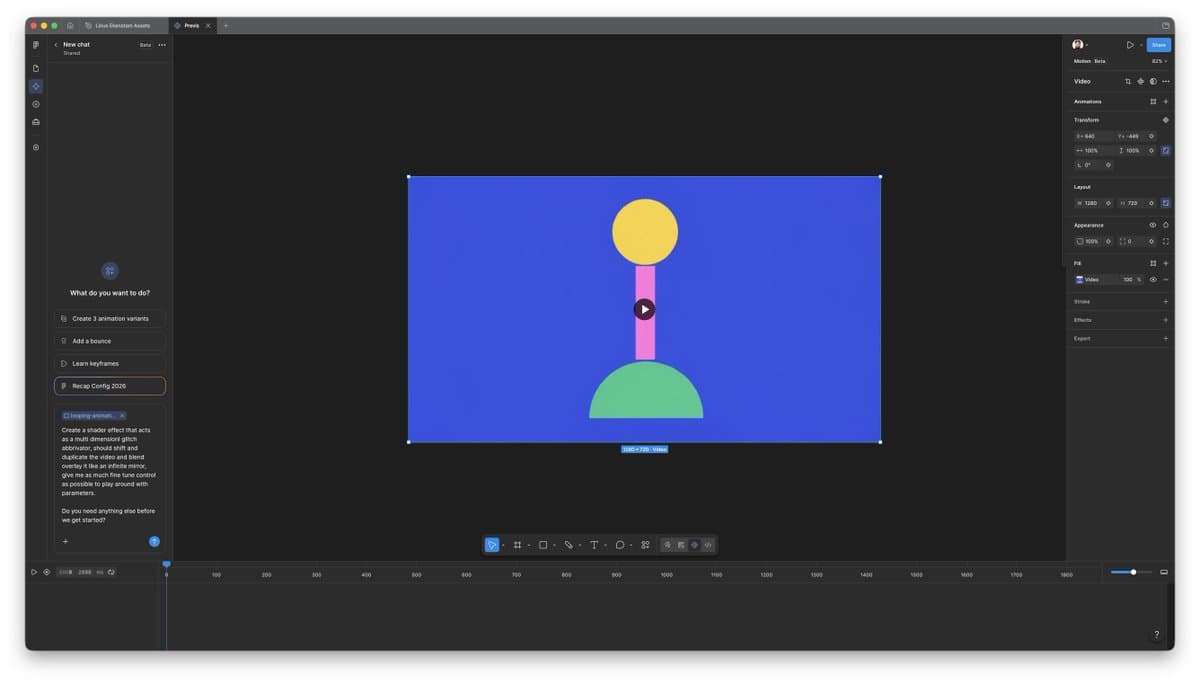This screenshot has height=684, width=1200.
Task: Click the component icon beside Video title
Action: [1140, 81]
